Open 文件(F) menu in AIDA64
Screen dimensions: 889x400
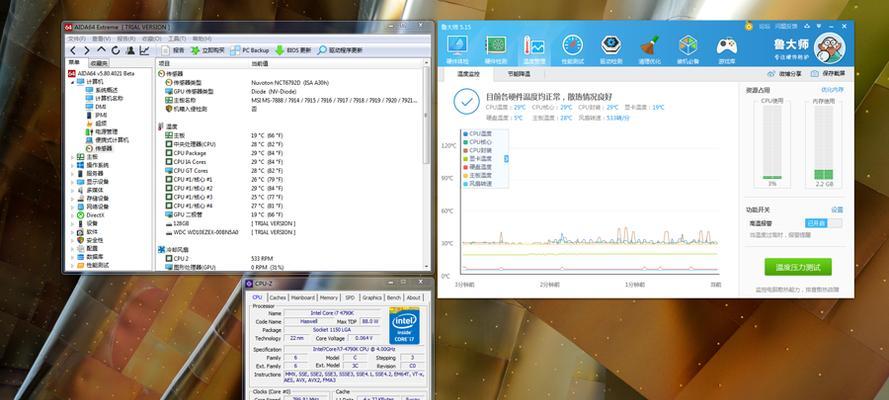77,39
